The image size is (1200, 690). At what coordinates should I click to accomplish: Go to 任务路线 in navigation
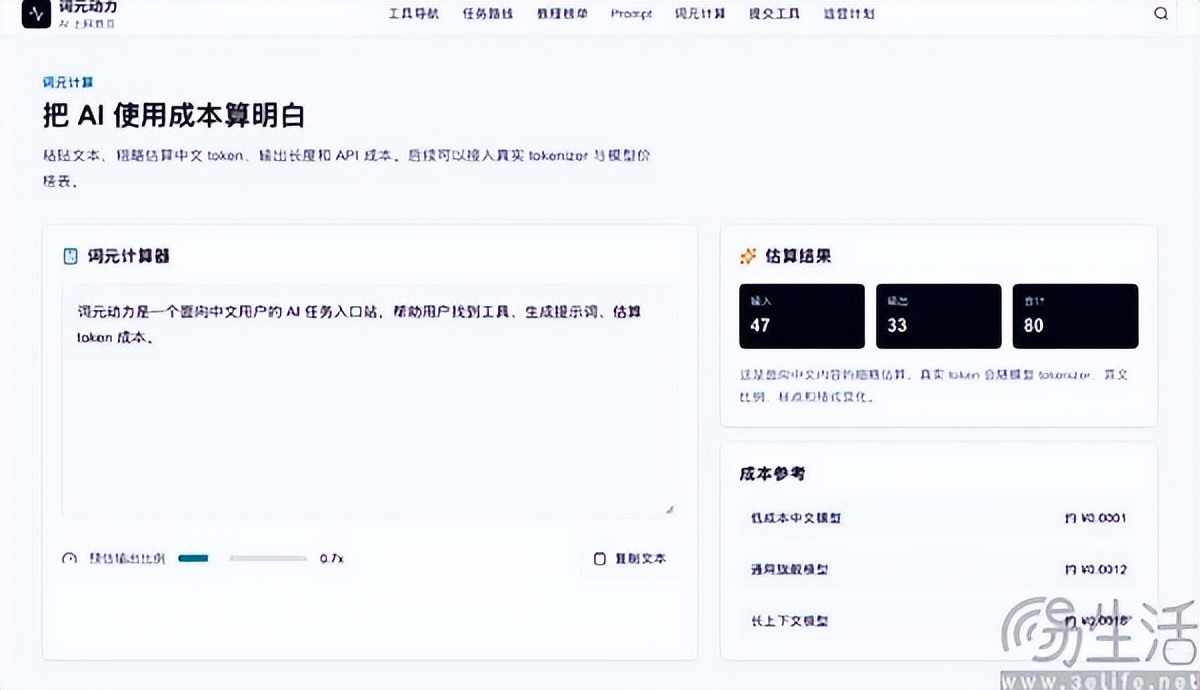tap(487, 14)
